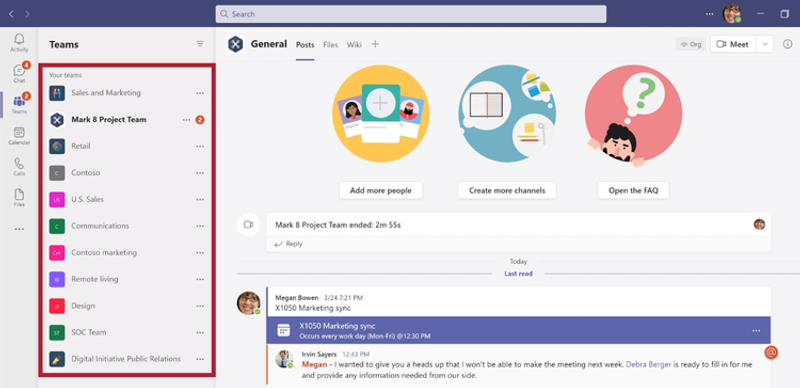Screen dimensions: 800x388
Task: Select the Communications team
Action: pos(127,226)
